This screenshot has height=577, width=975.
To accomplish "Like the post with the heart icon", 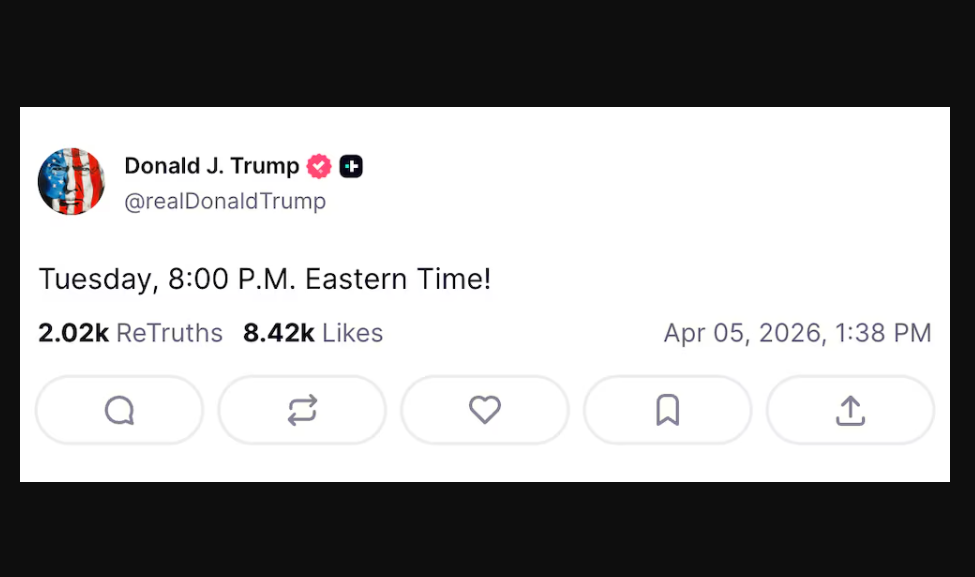I will coord(485,410).
